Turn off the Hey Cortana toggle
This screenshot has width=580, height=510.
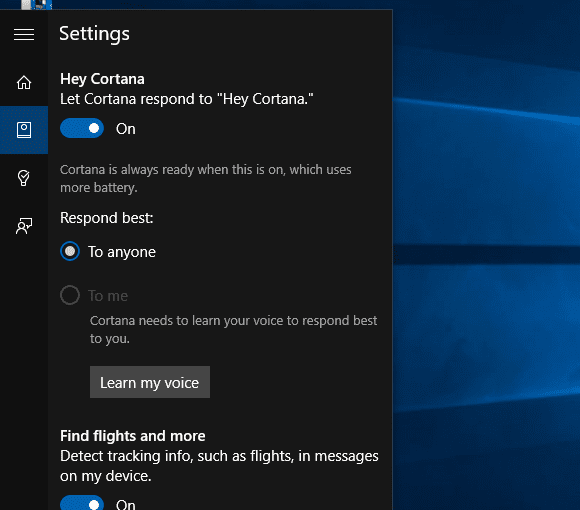point(82,128)
